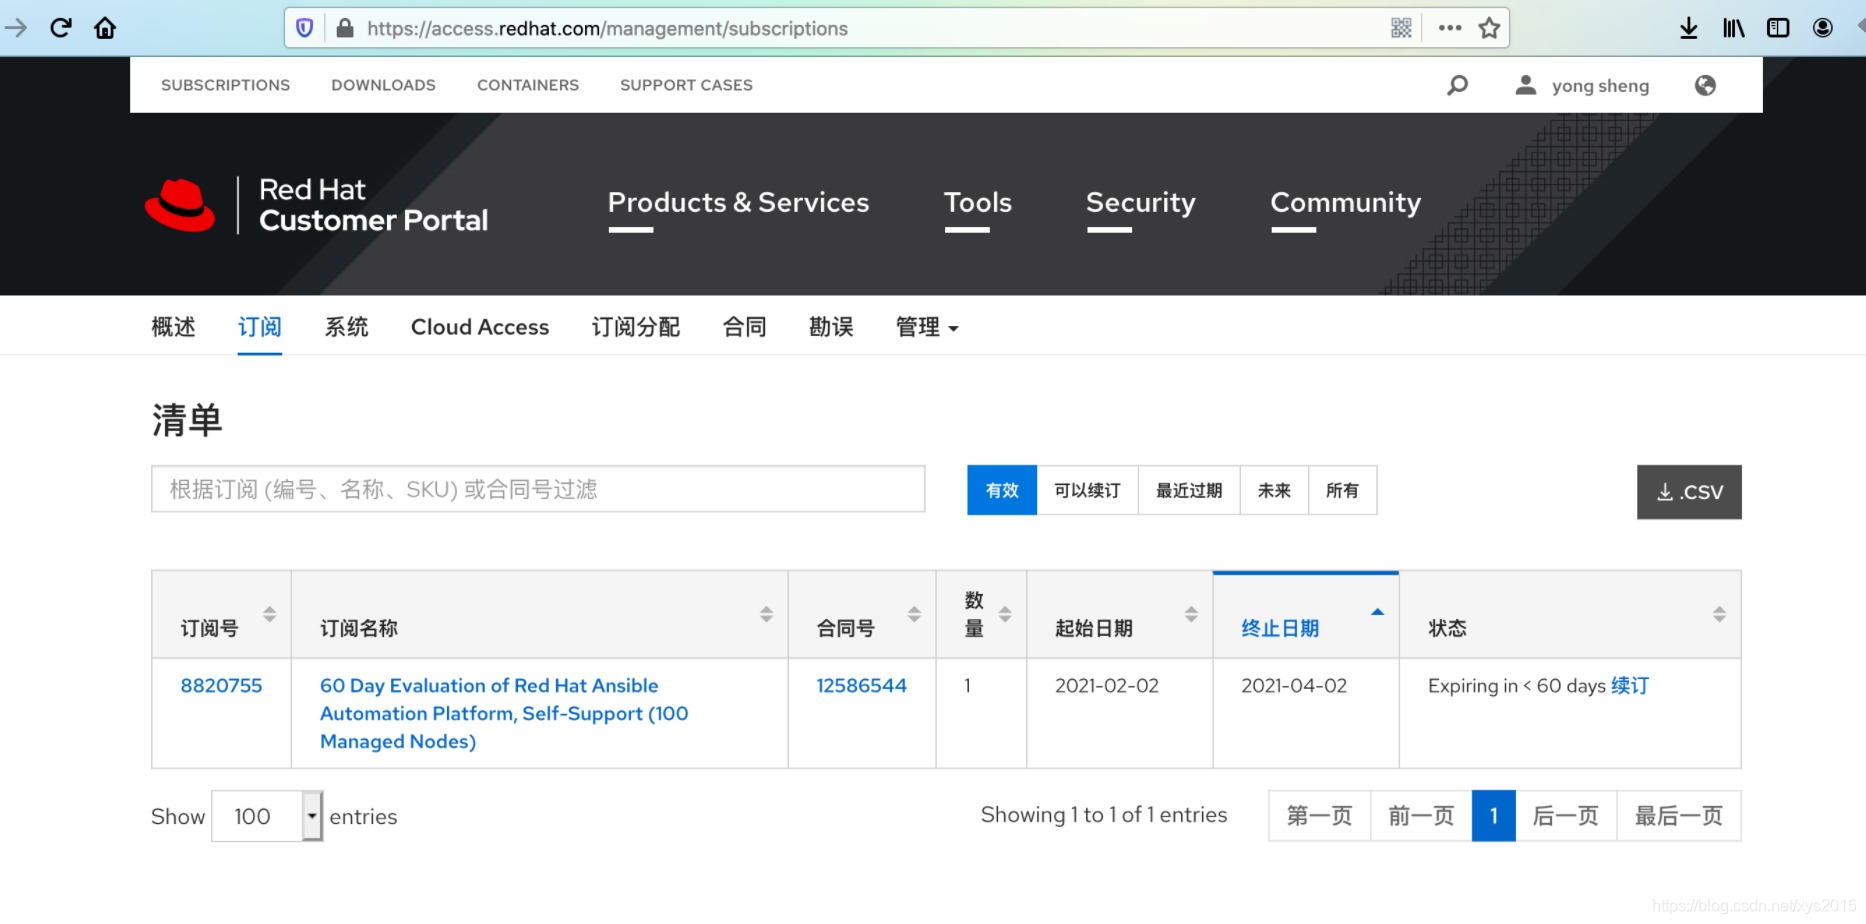Go to 最后一页 pagination button
Viewport: 1866px width, 924px height.
[1679, 816]
